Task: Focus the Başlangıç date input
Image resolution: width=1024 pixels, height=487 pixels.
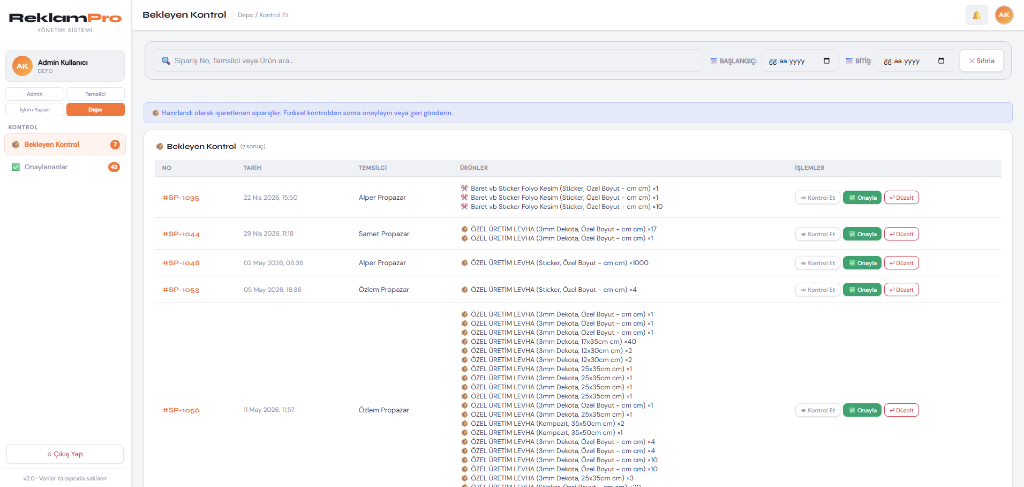Action: click(x=800, y=61)
